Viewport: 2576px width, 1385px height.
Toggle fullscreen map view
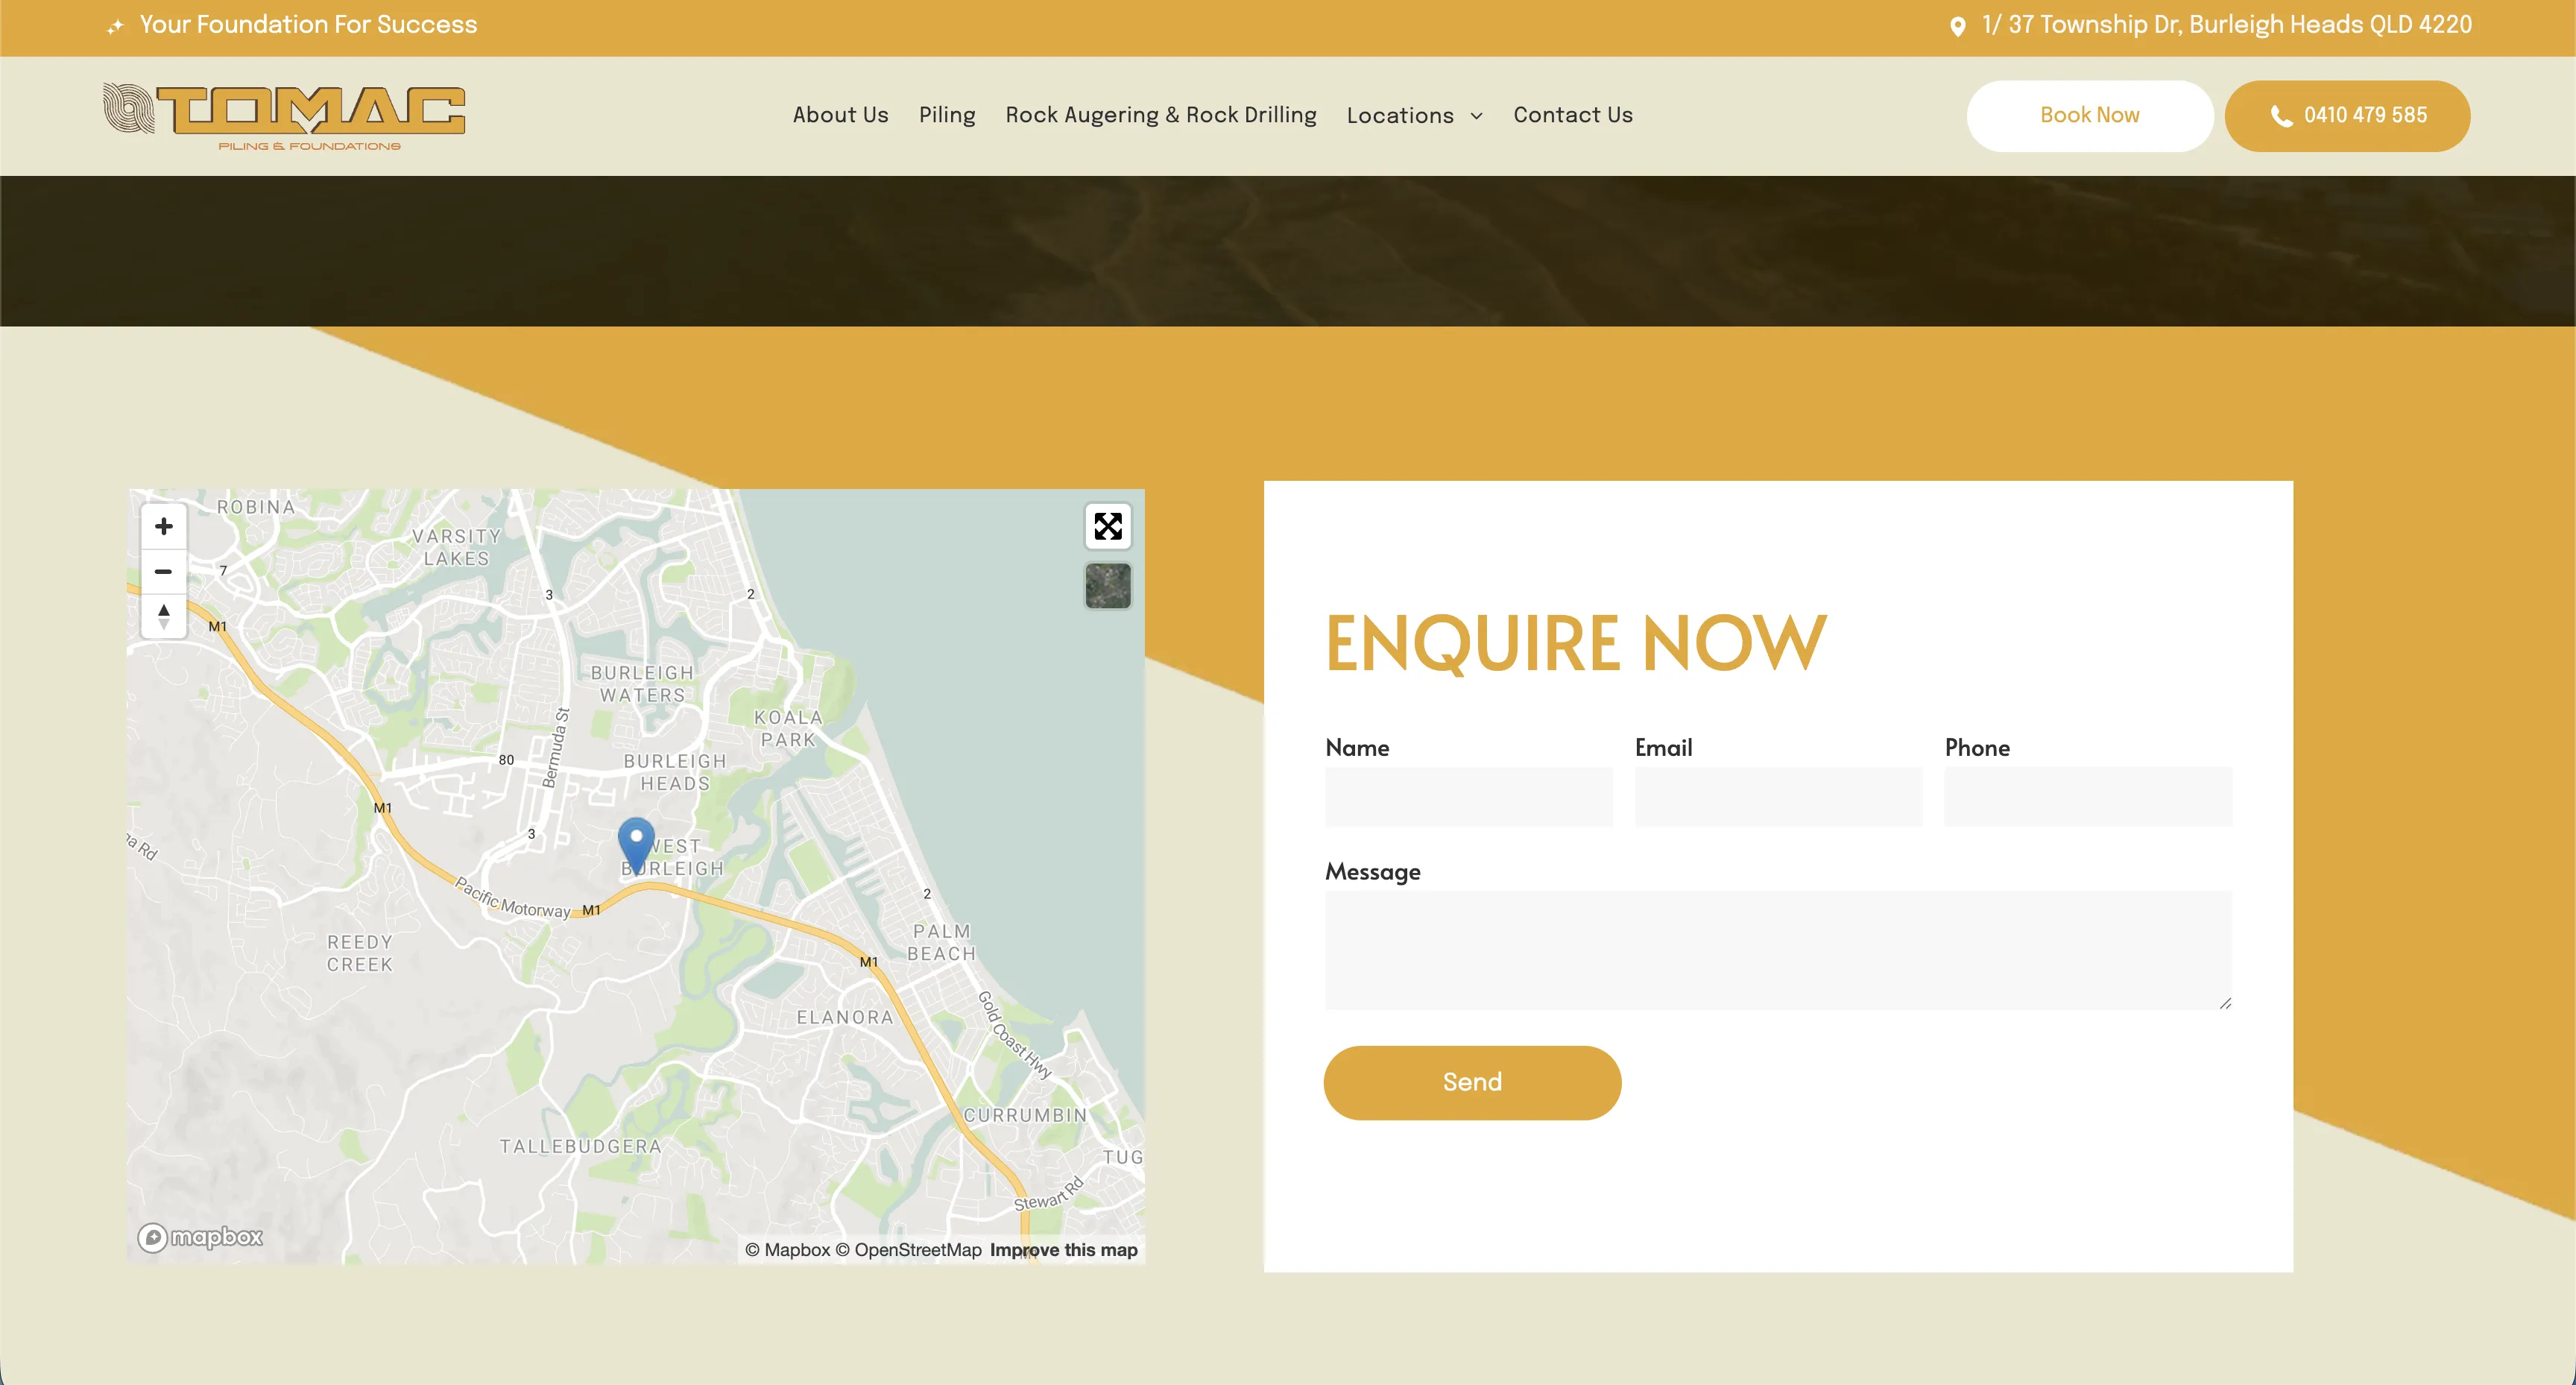(x=1107, y=526)
